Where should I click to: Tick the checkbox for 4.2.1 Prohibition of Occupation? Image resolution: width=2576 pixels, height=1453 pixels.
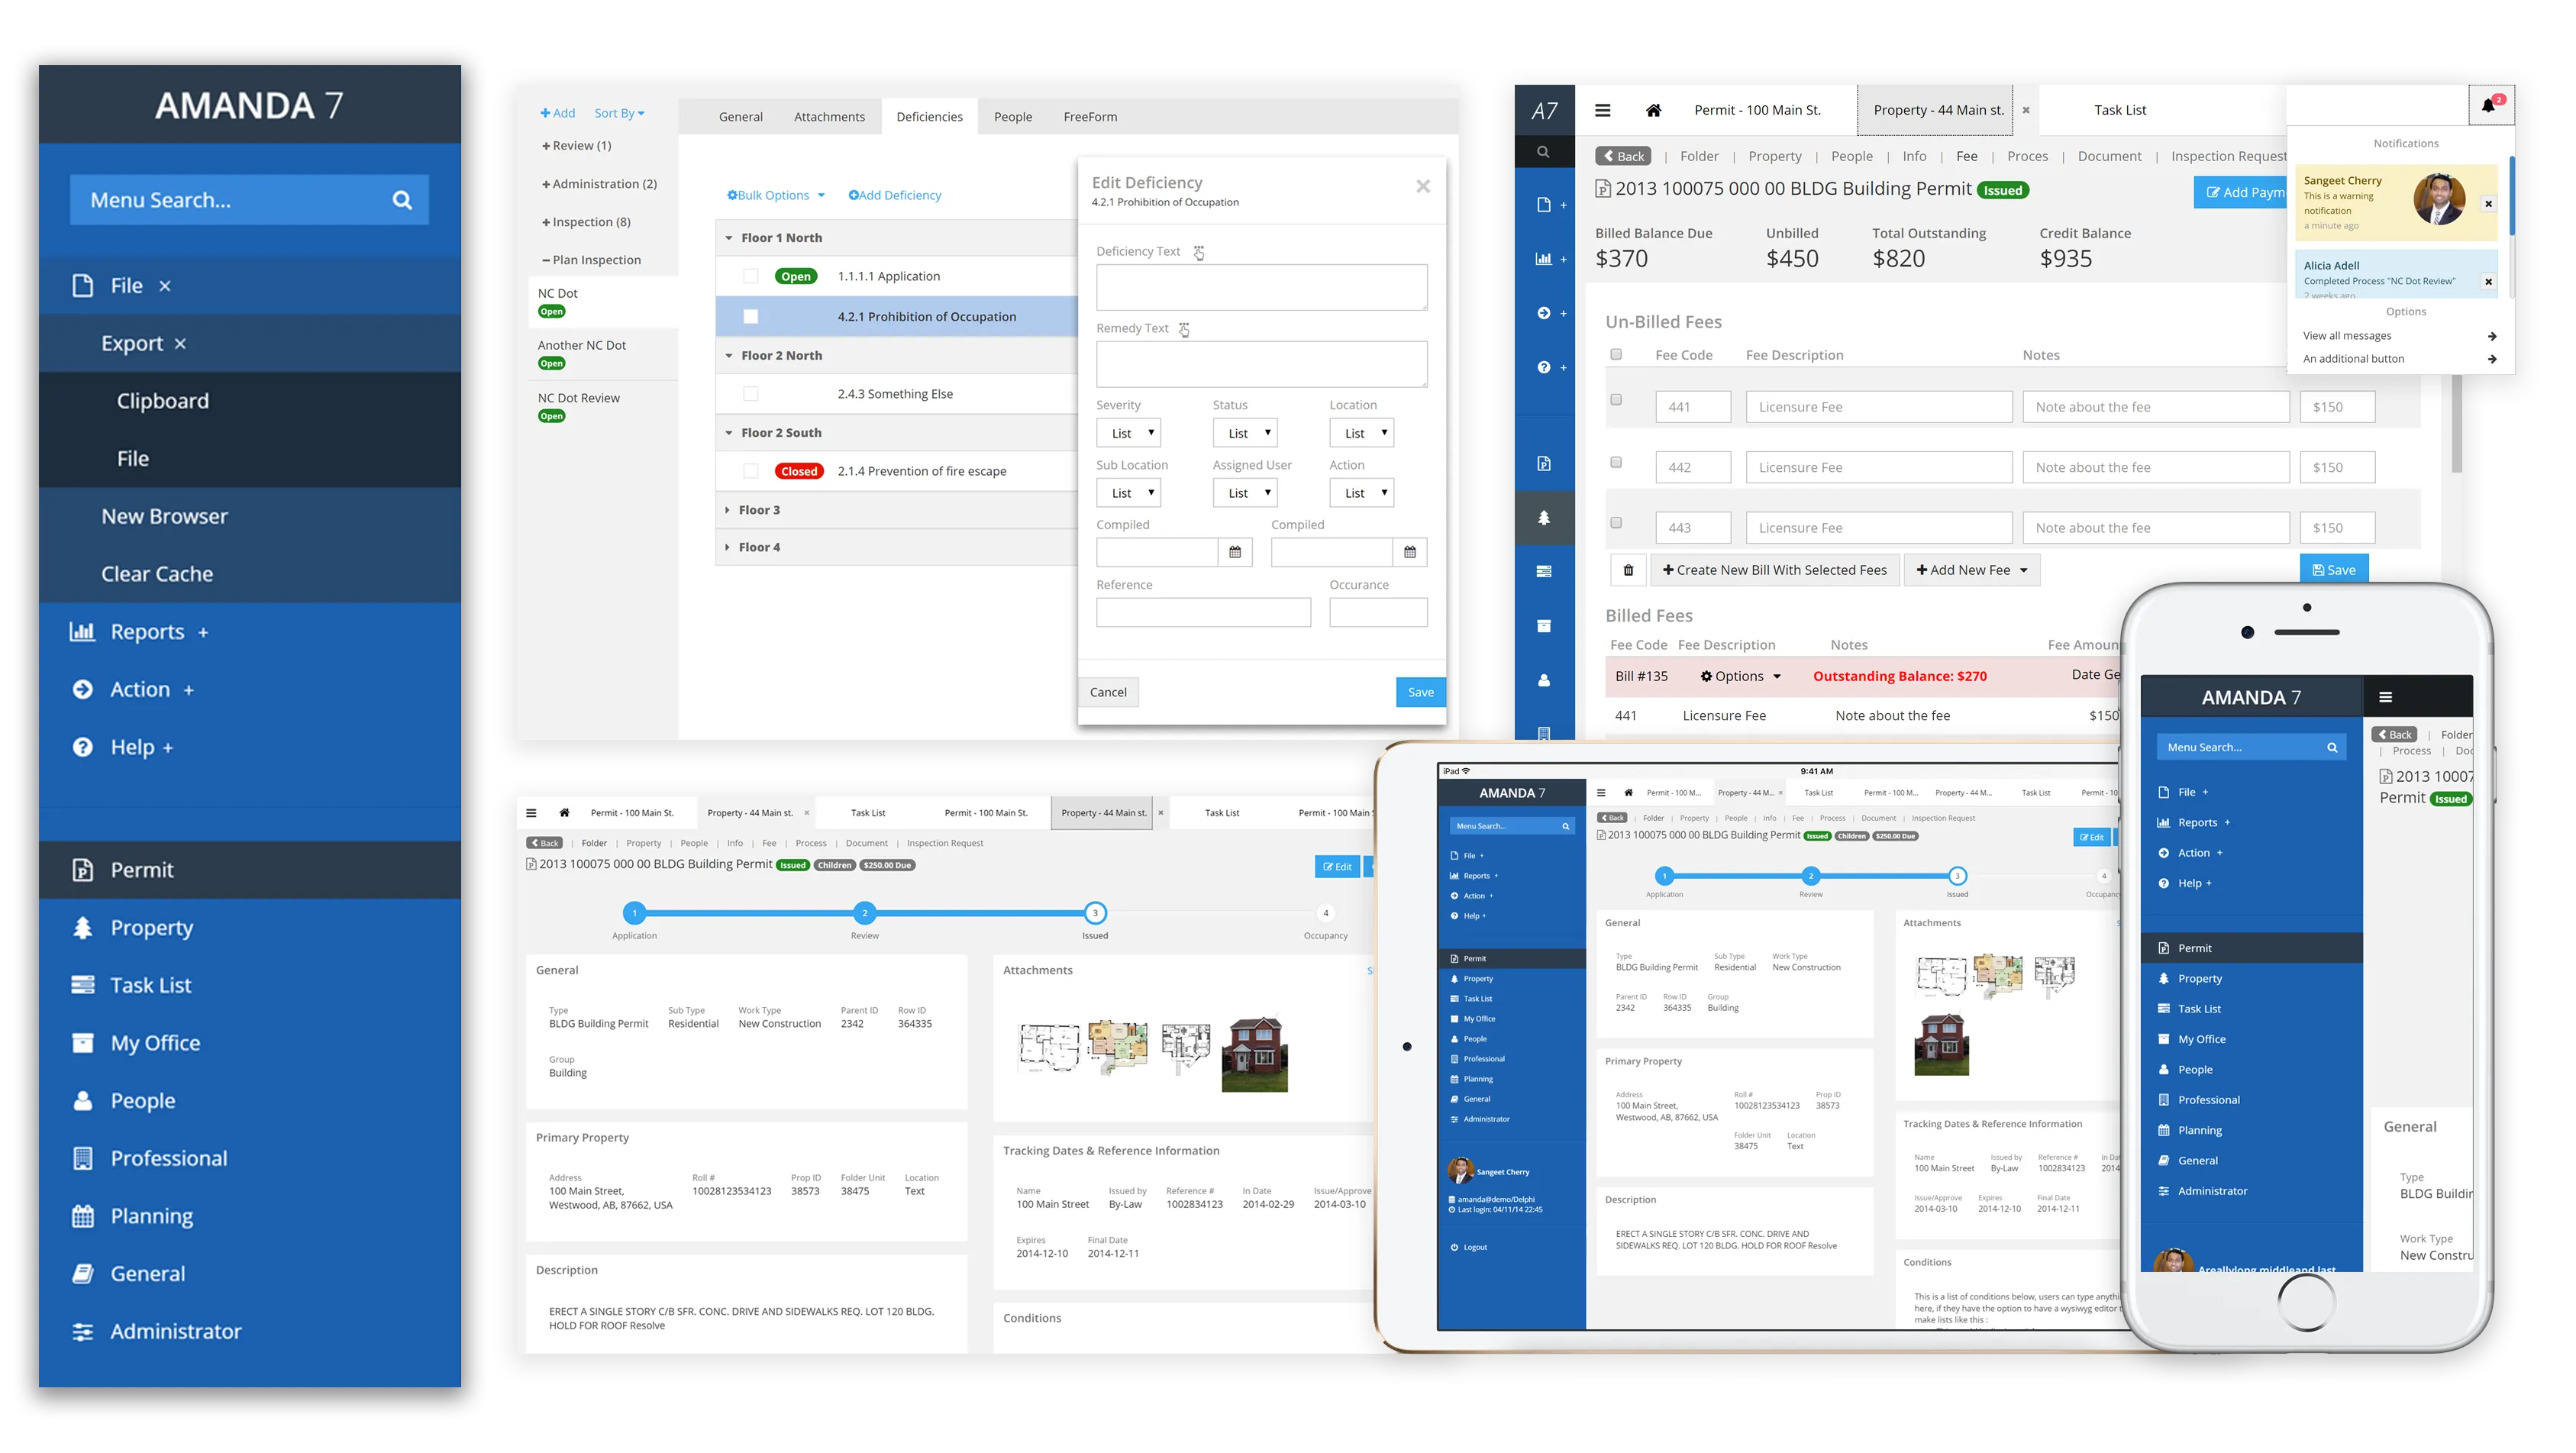coord(751,317)
